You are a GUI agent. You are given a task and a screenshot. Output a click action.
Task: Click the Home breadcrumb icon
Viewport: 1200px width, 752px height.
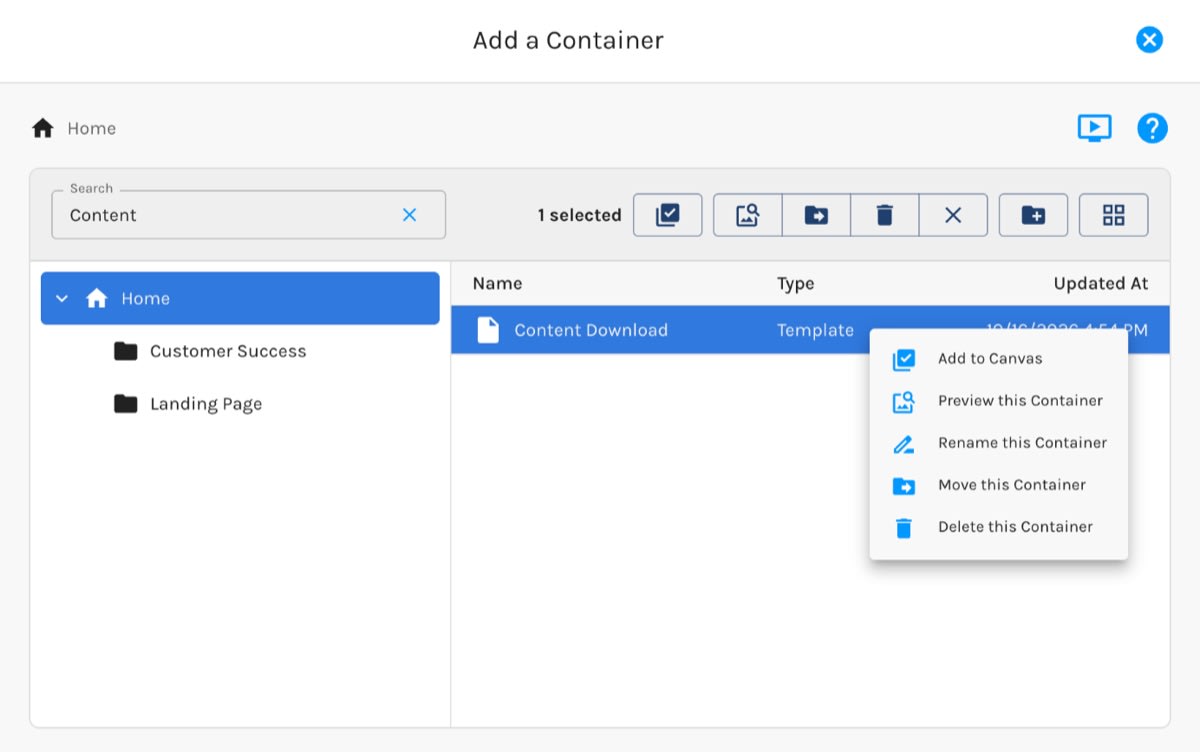[x=43, y=128]
